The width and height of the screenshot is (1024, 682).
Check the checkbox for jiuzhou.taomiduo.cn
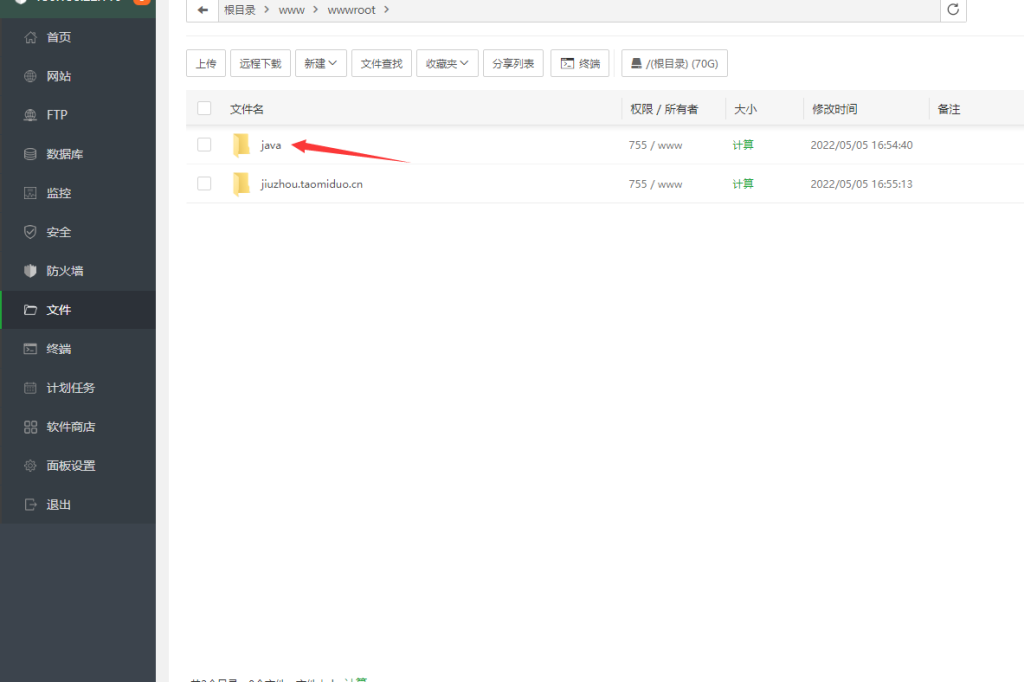204,184
